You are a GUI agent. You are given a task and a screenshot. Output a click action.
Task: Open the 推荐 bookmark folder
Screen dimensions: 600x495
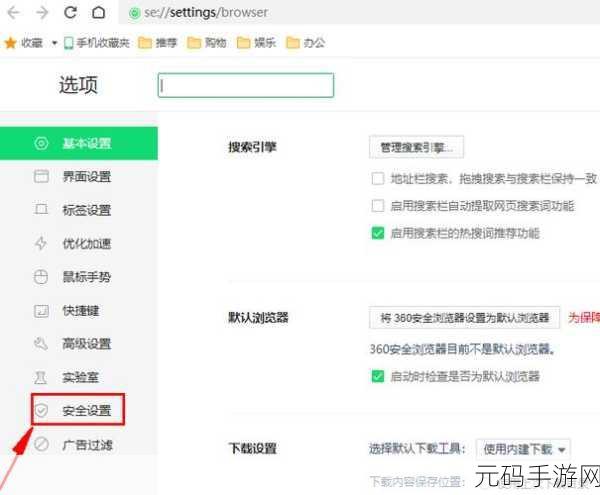[157, 43]
